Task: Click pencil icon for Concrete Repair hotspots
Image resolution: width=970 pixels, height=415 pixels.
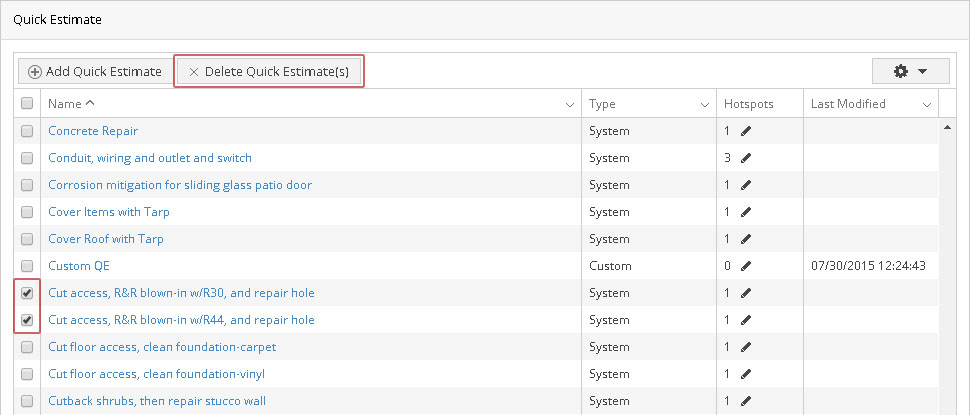Action: click(745, 131)
